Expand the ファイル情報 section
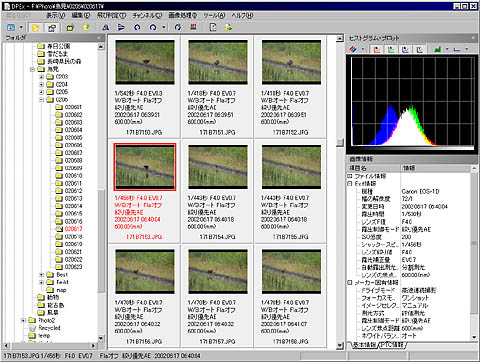The image size is (480, 362). pyautogui.click(x=350, y=176)
